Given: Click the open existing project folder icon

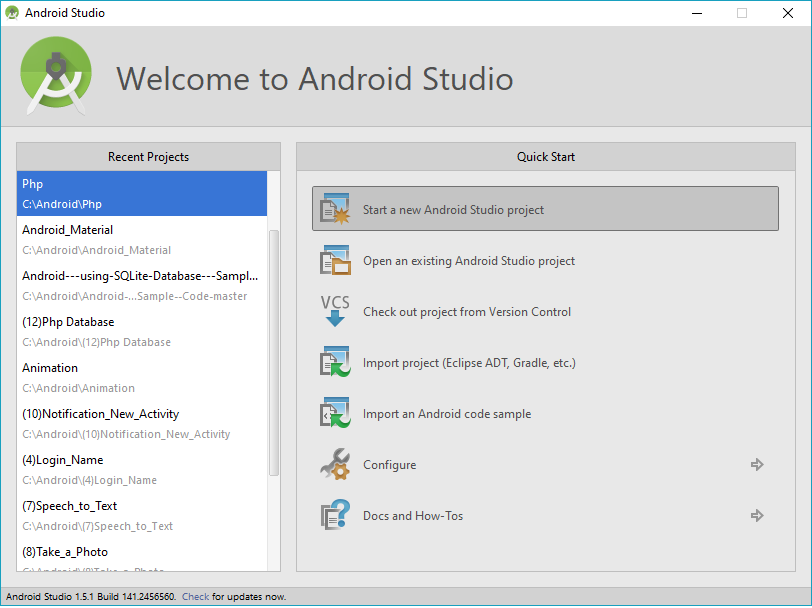Looking at the screenshot, I should click(335, 260).
